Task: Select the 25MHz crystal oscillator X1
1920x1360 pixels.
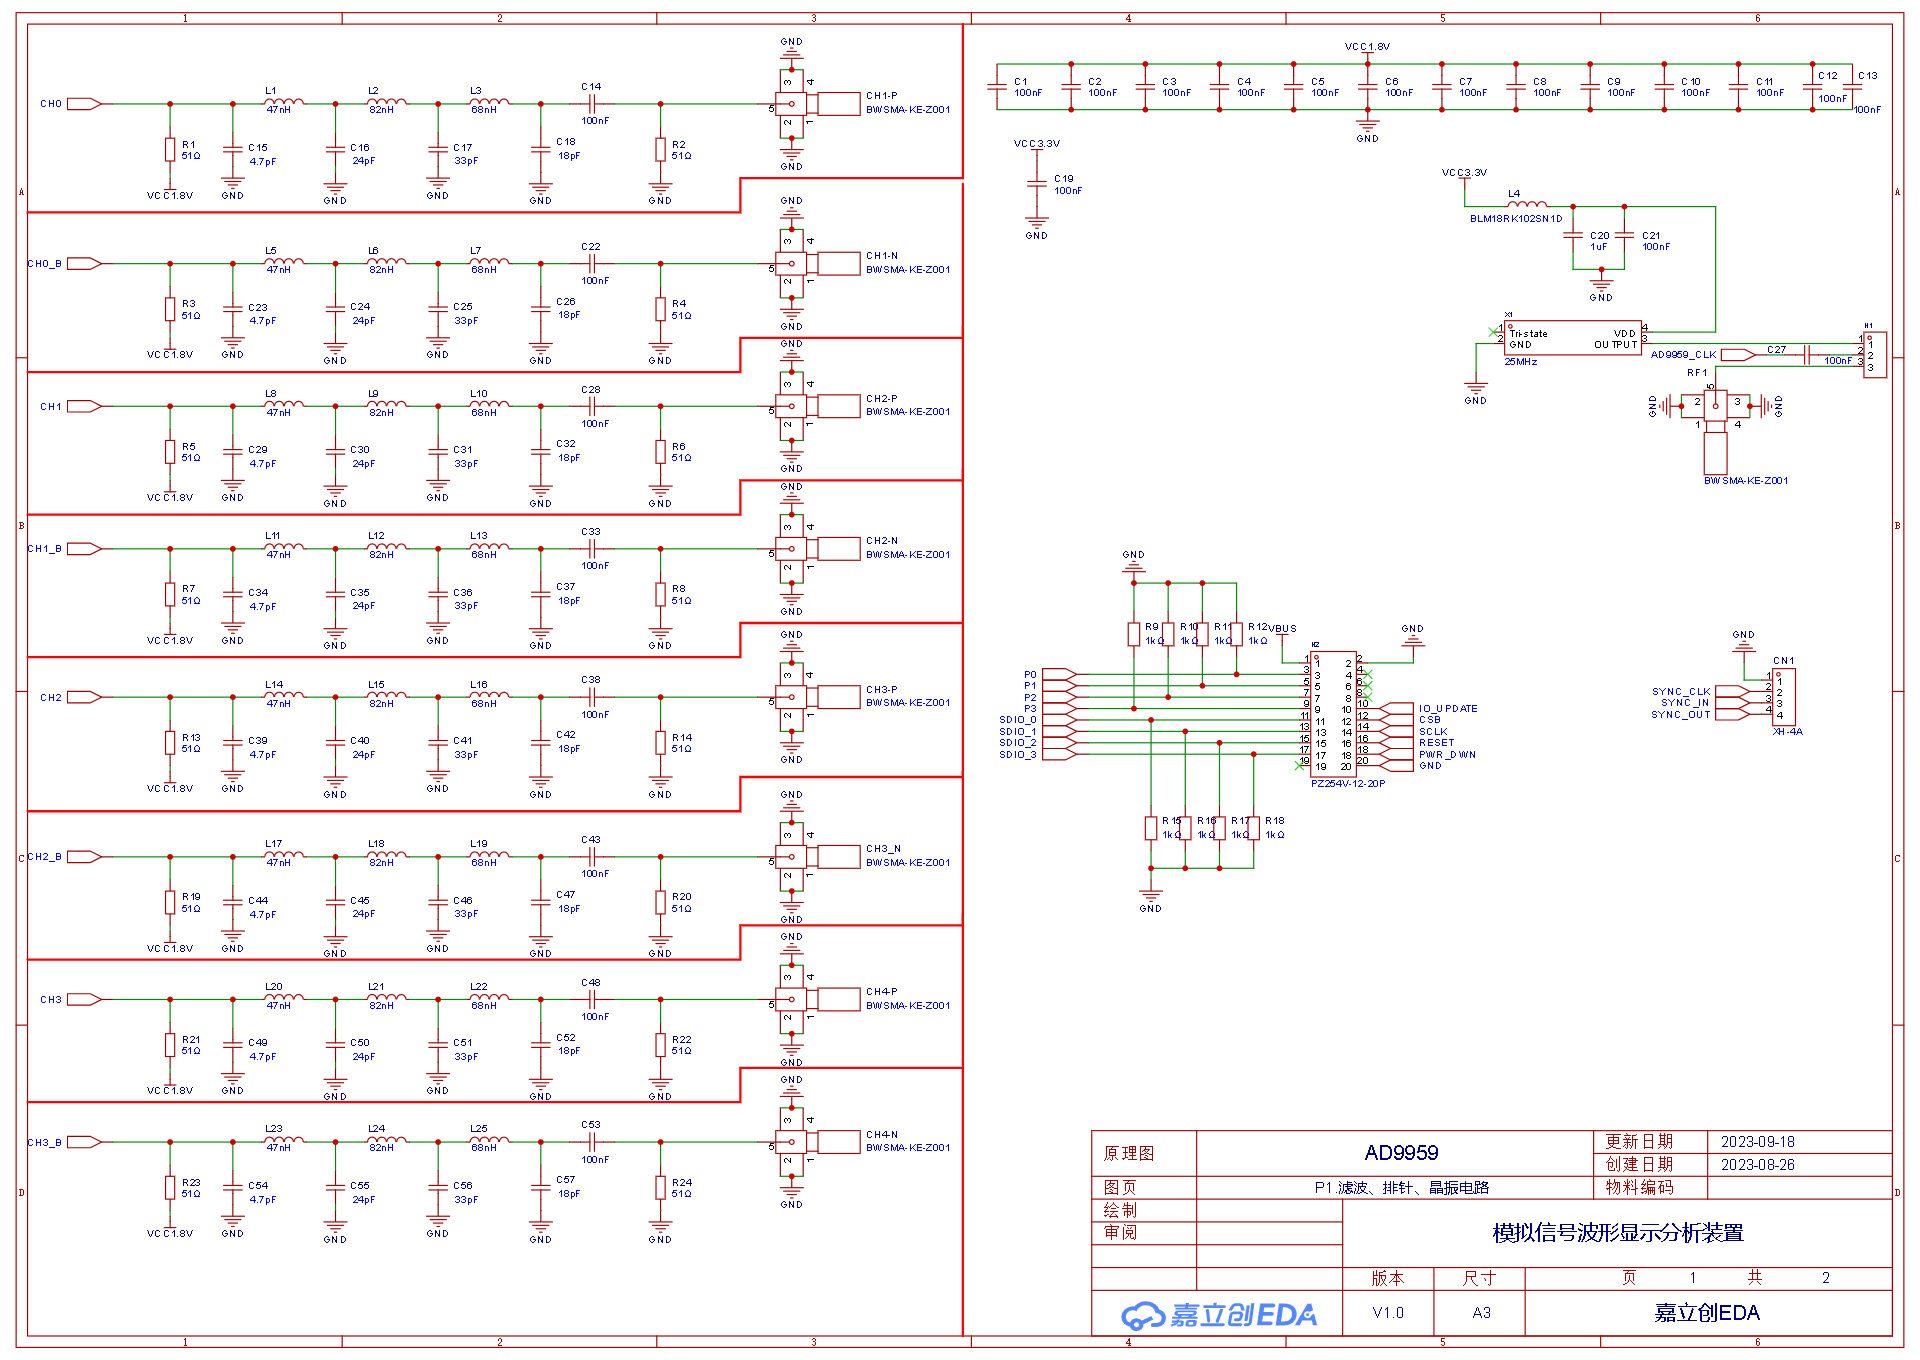Action: [1572, 338]
